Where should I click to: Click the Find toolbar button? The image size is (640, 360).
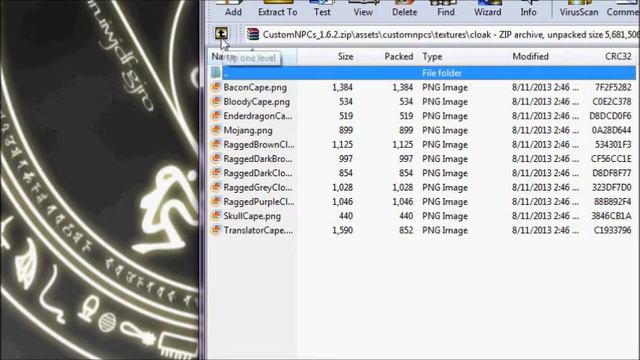(x=446, y=9)
